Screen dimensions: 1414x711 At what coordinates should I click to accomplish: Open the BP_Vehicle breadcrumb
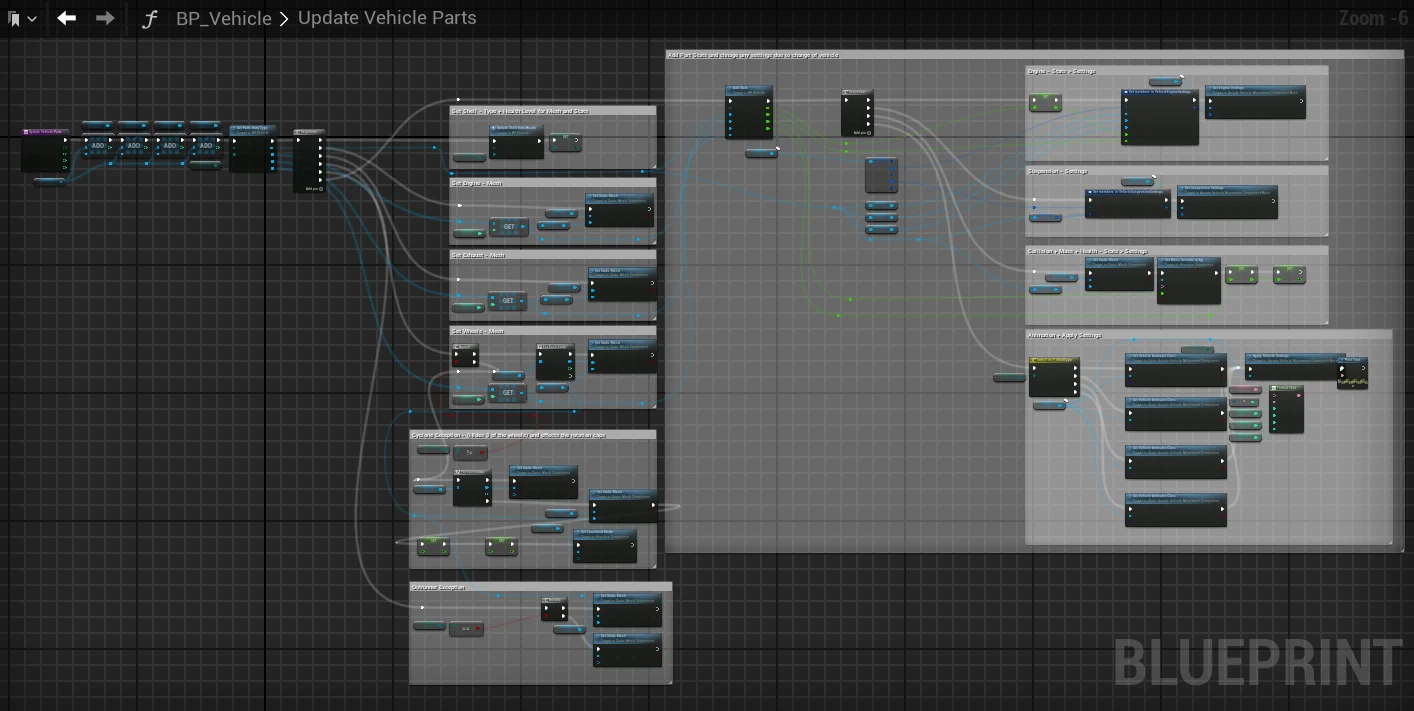pyautogui.click(x=223, y=18)
